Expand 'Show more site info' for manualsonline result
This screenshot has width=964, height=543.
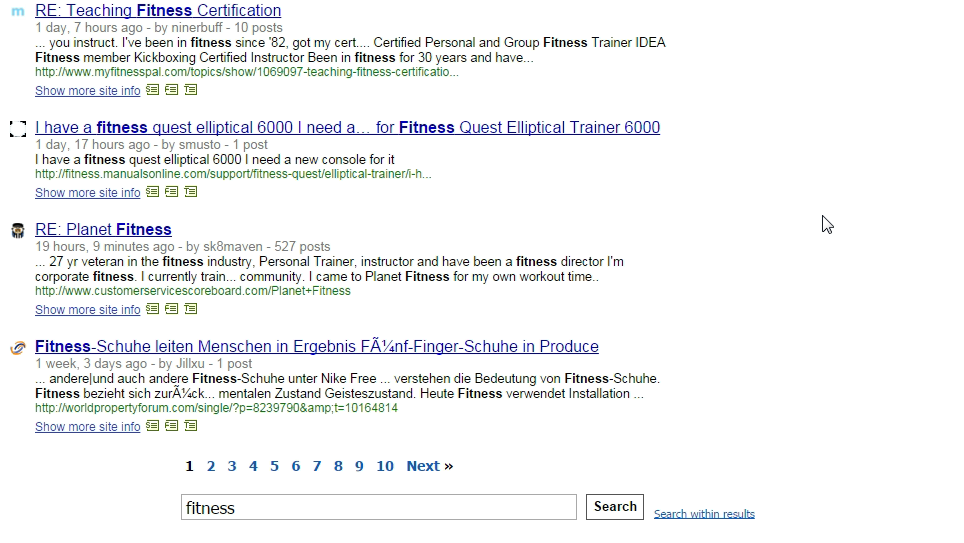(87, 192)
